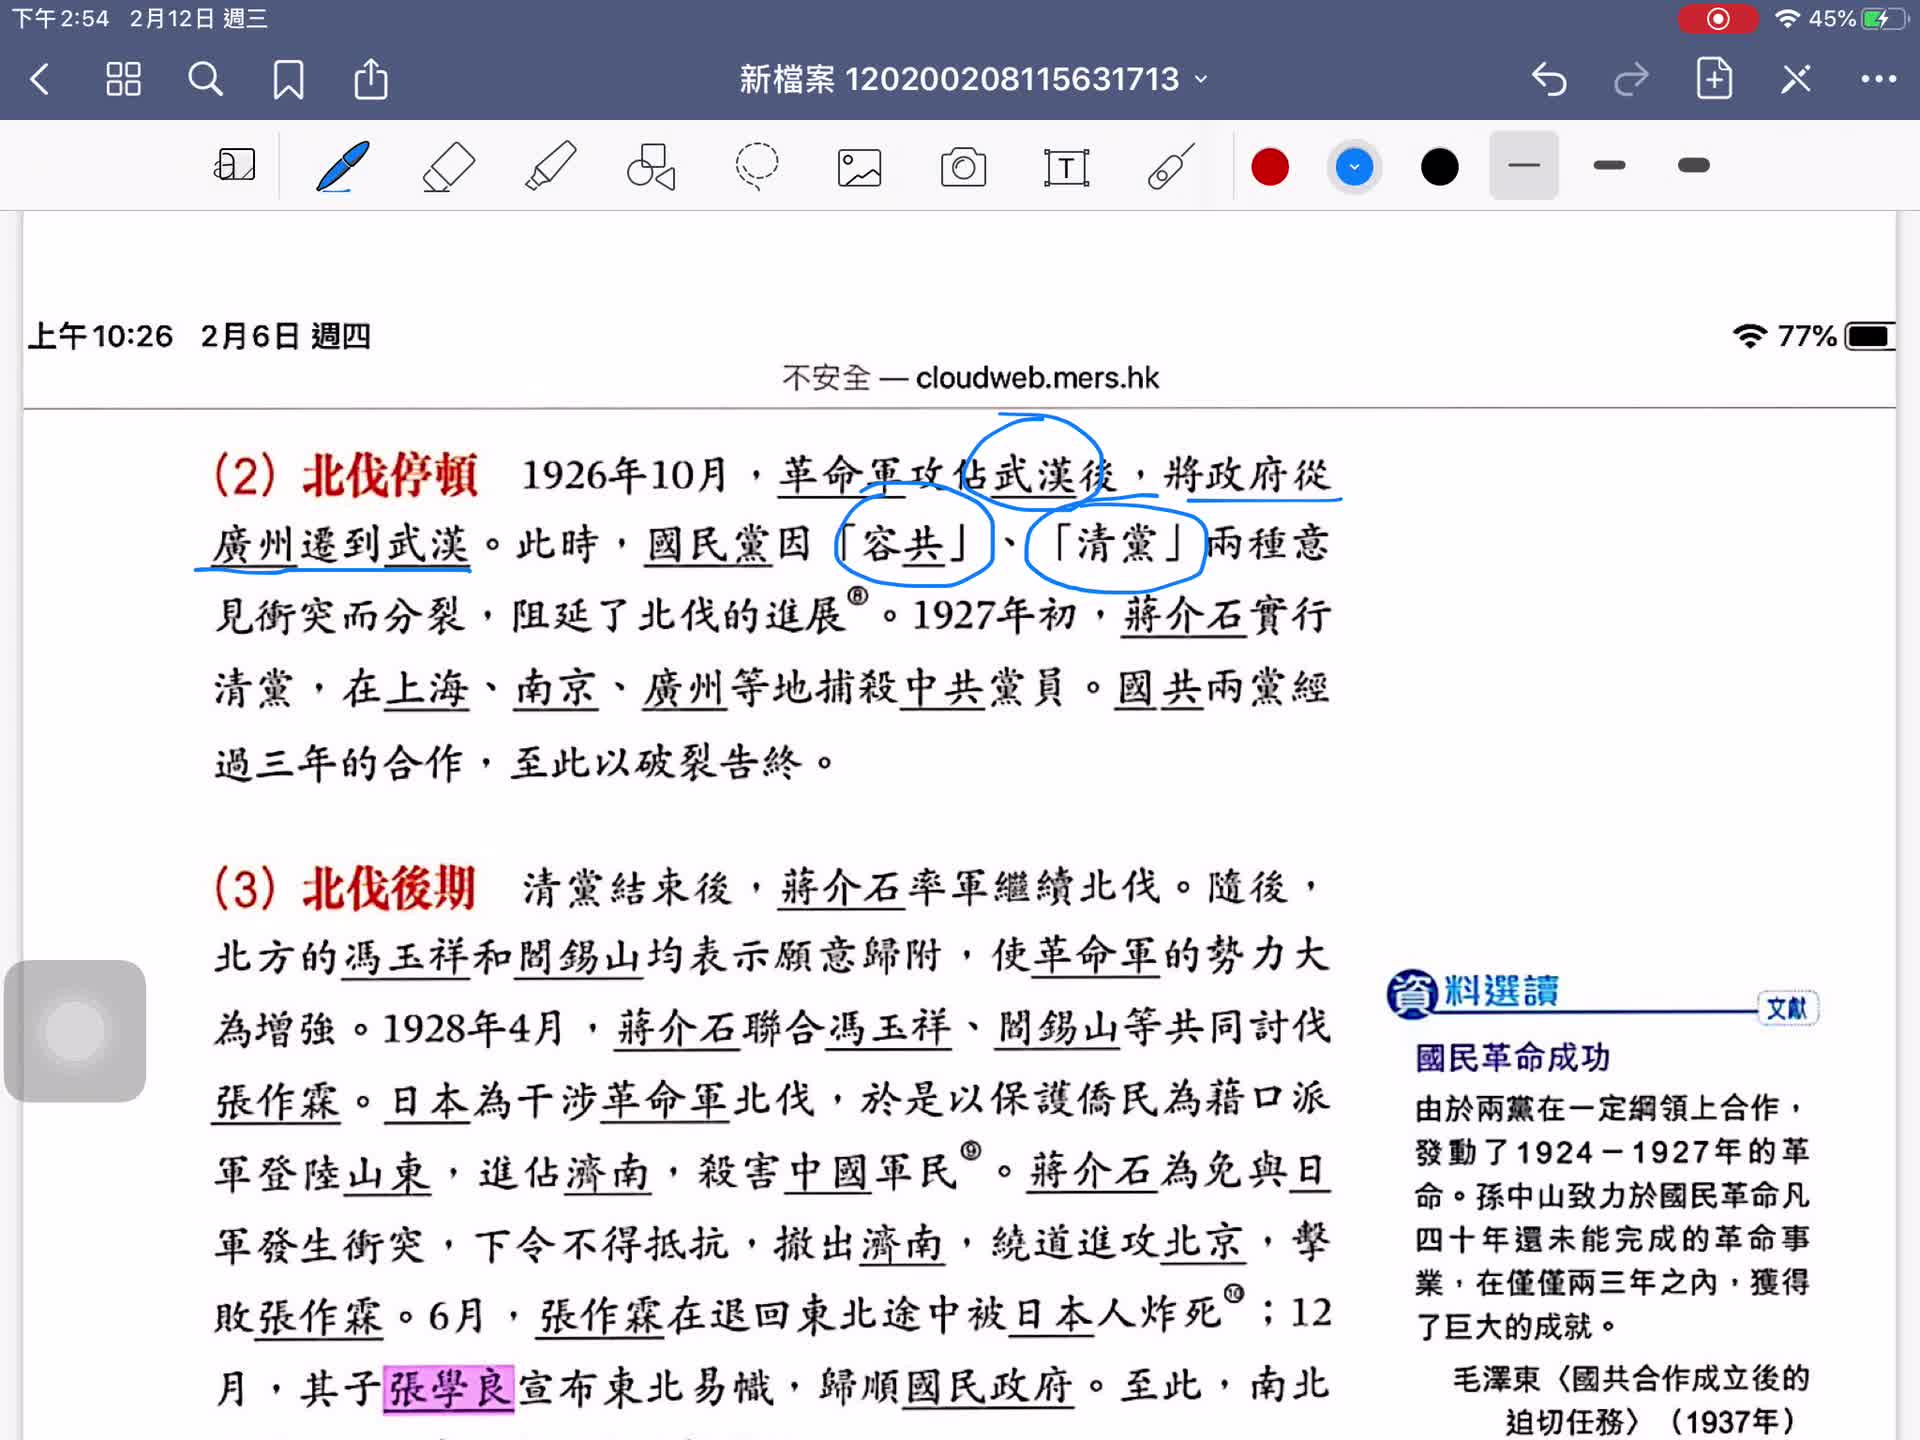Go back to the documents library

click(40, 79)
